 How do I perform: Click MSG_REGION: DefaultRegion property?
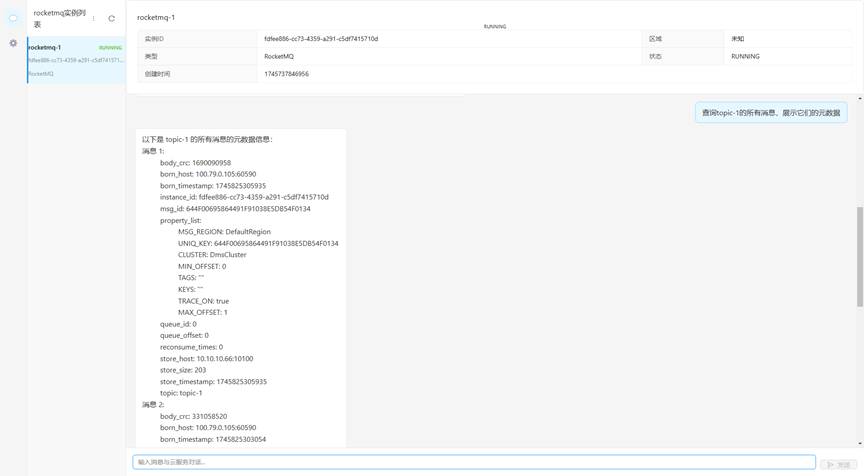click(x=224, y=232)
